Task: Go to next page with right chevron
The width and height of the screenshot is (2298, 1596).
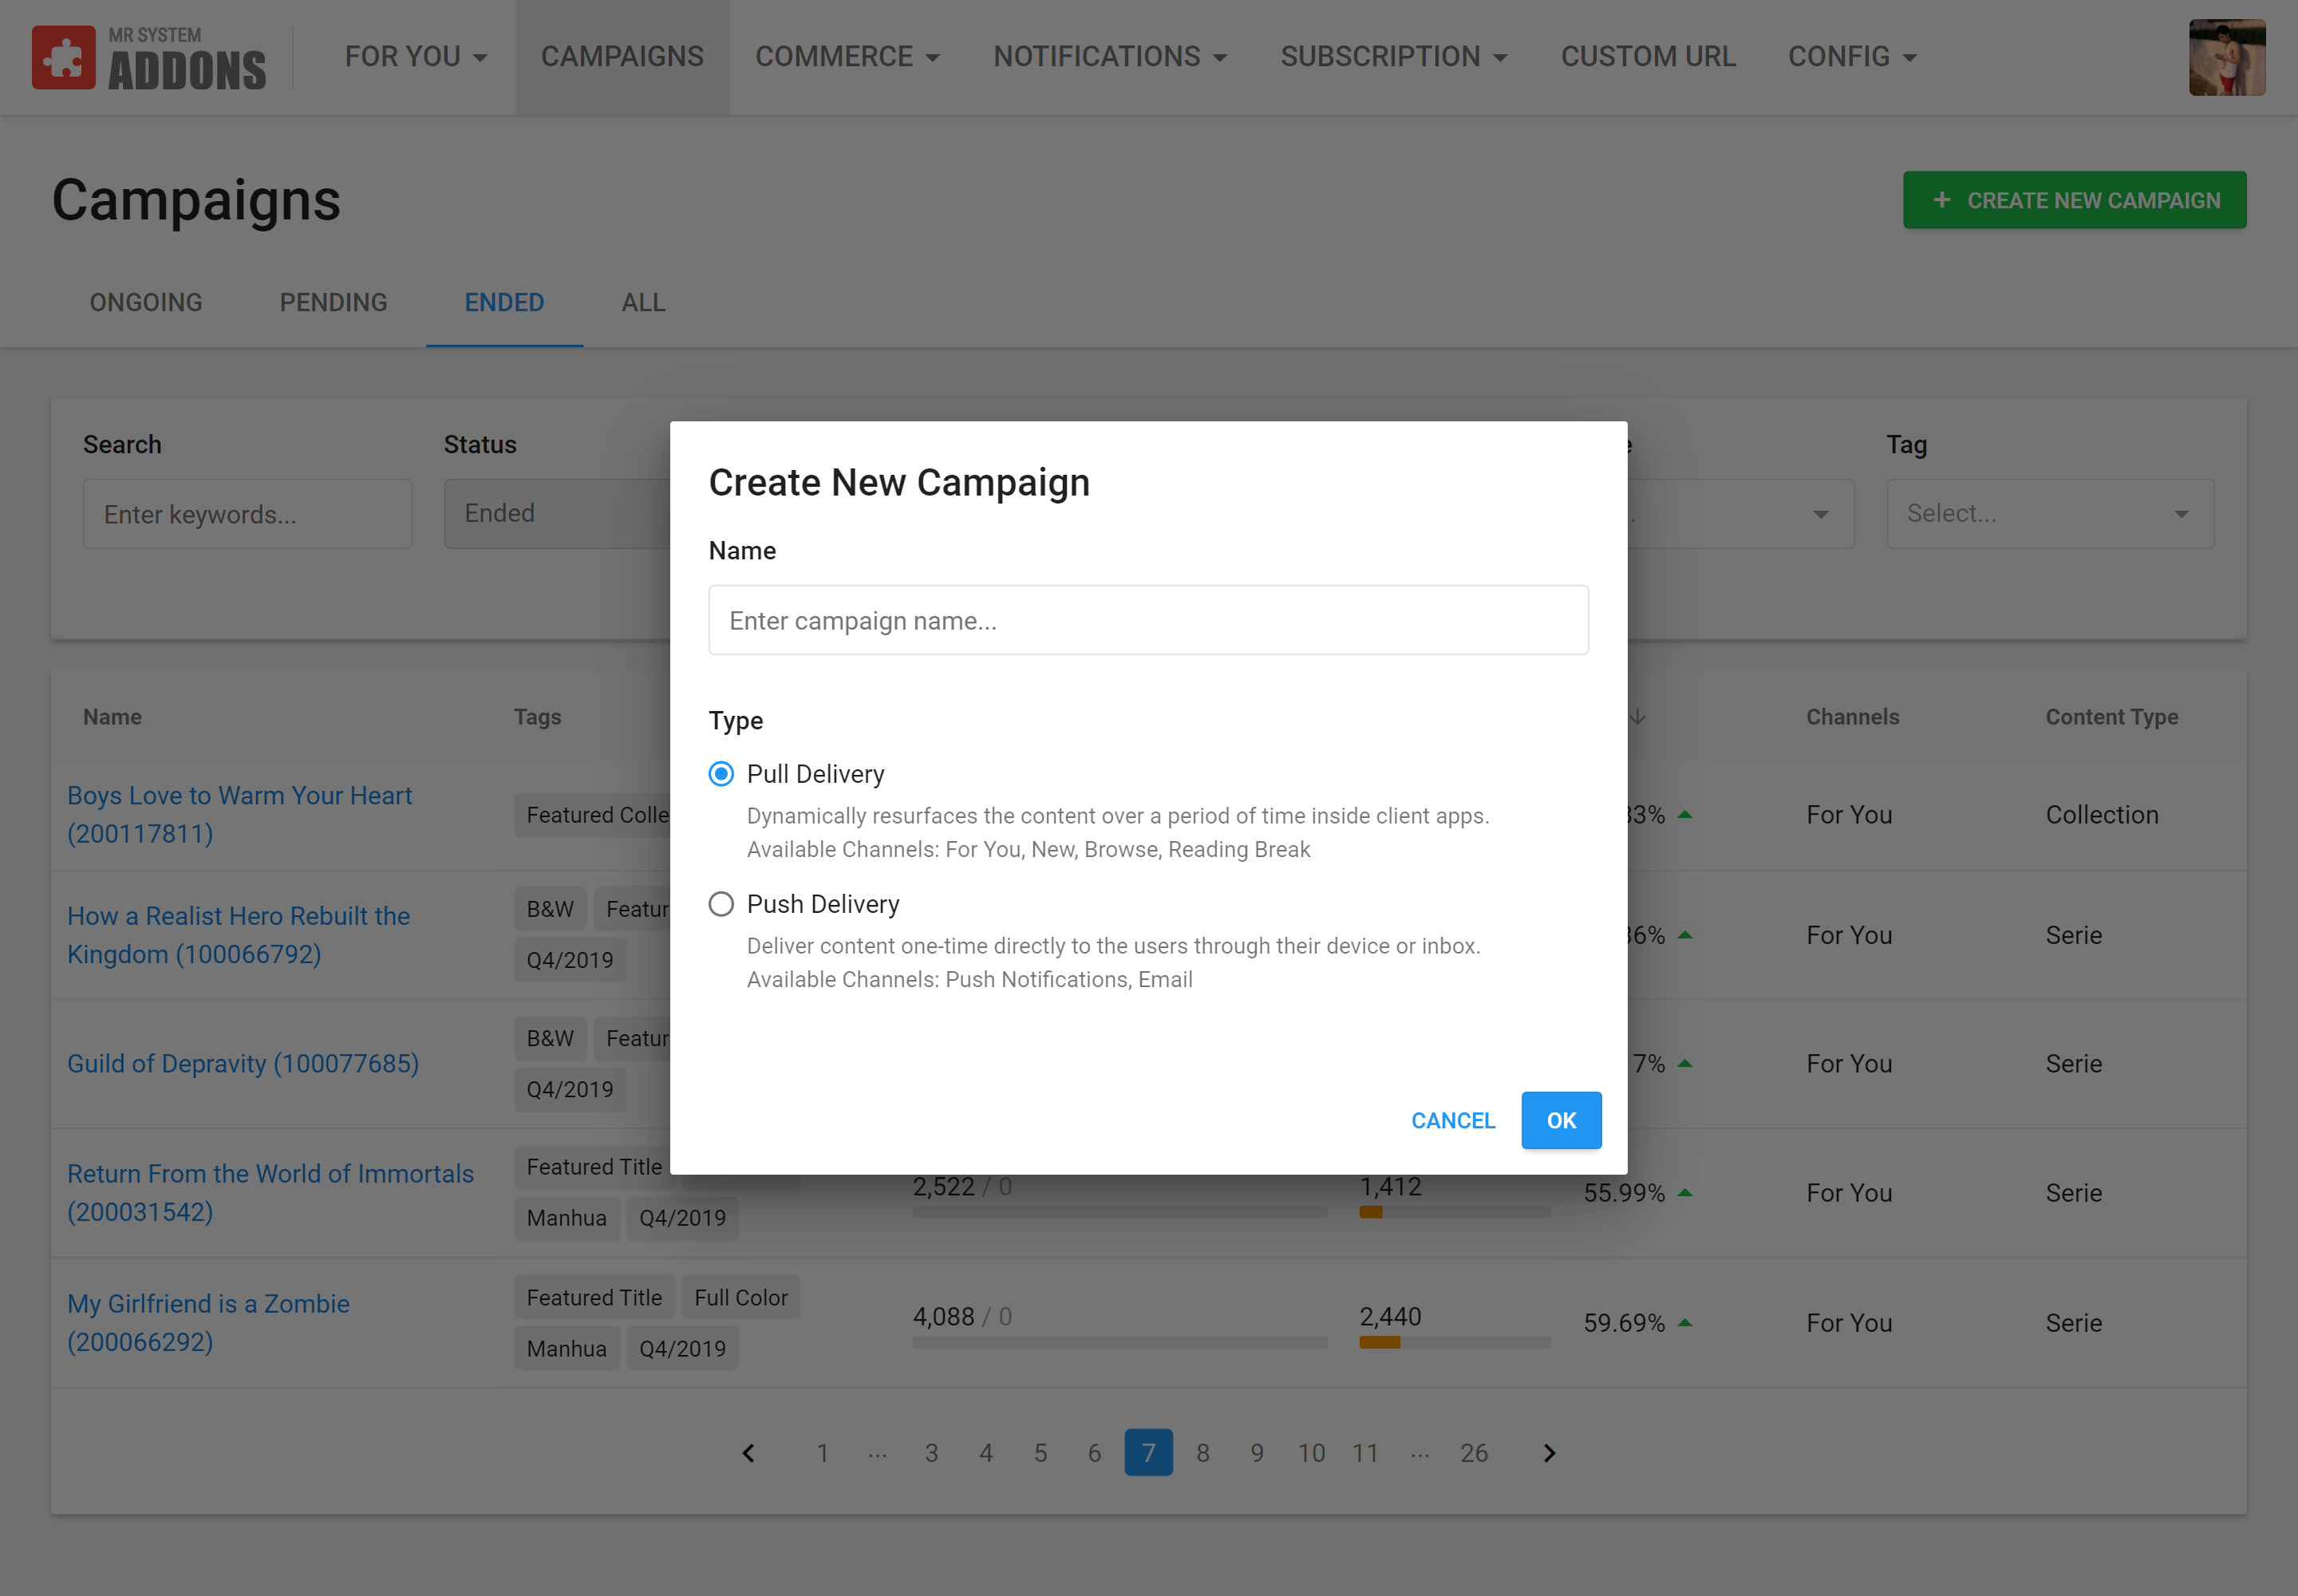Action: (1549, 1453)
